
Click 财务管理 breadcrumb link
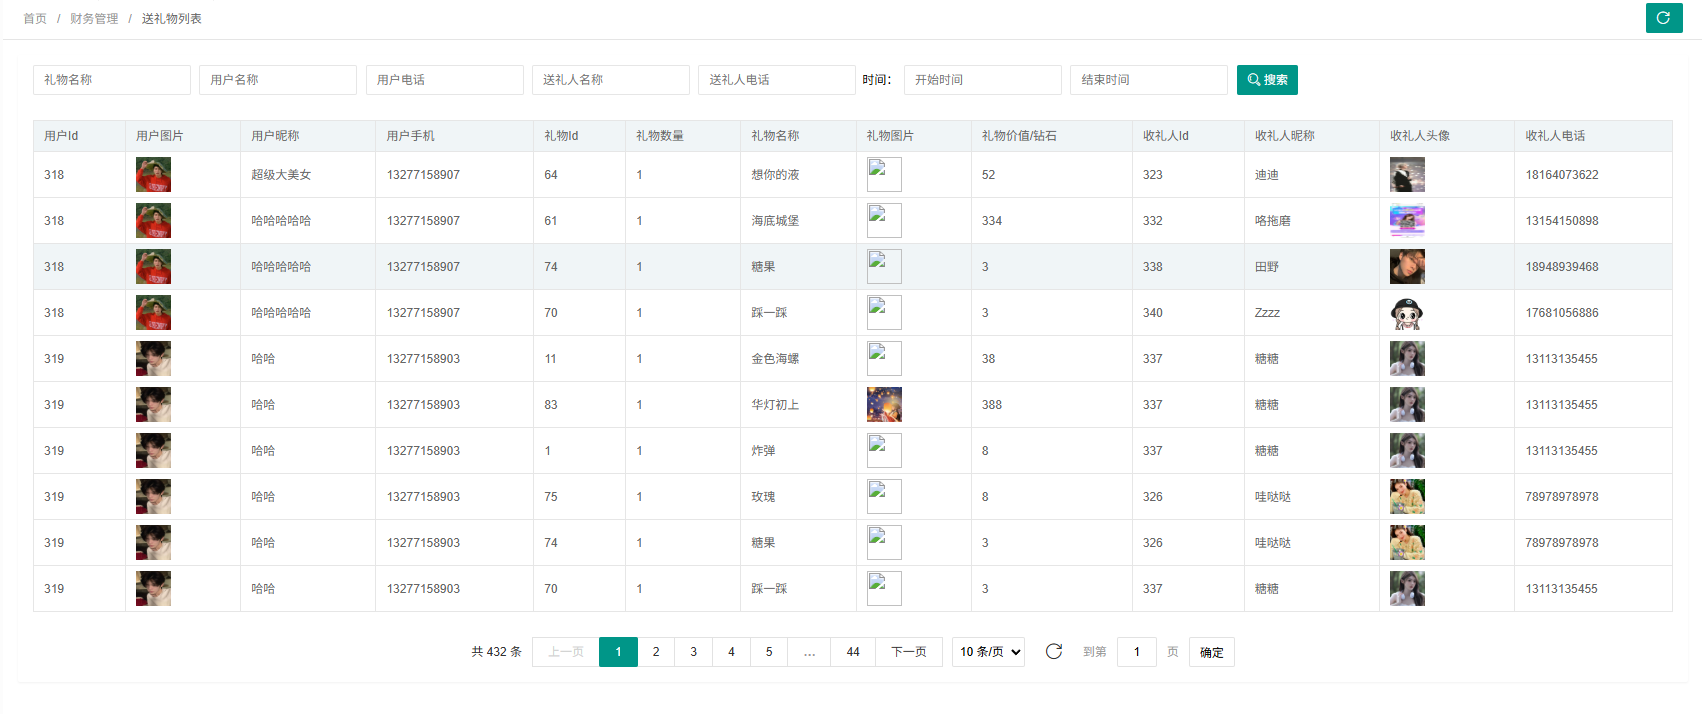point(94,19)
